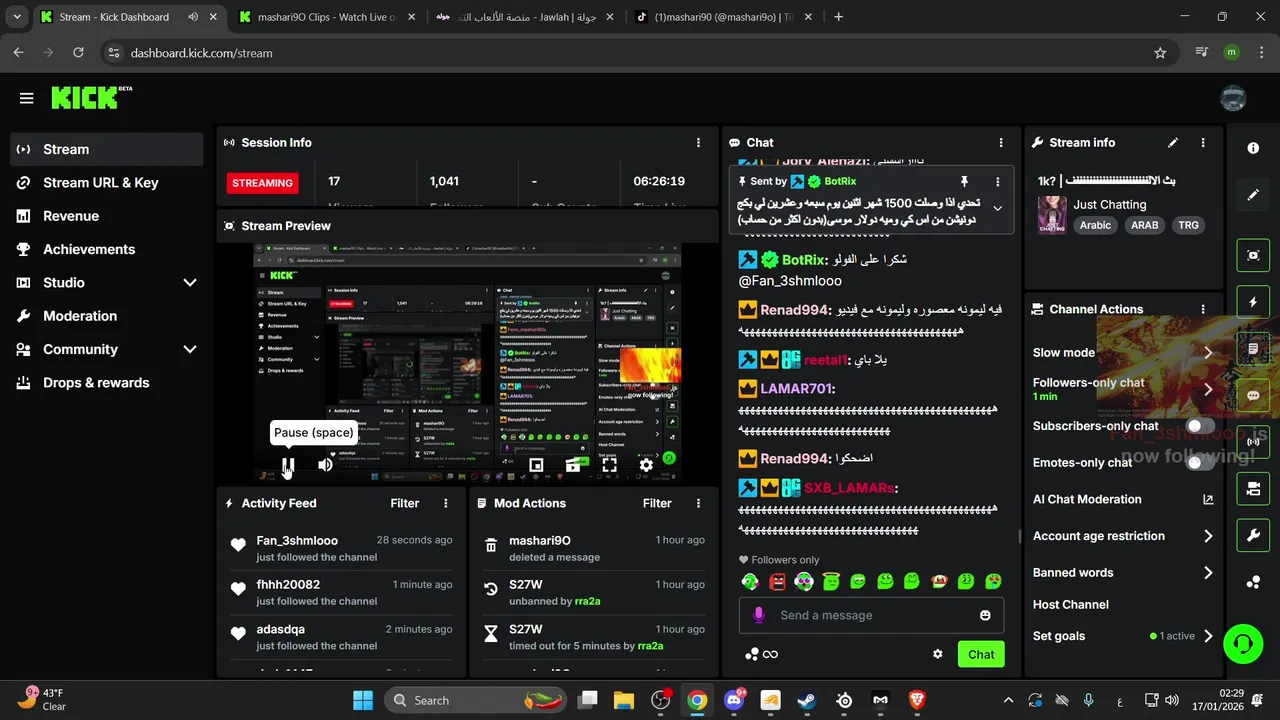This screenshot has height=720, width=1280.
Task: Click the purple microphone in message box
Action: [x=759, y=615]
